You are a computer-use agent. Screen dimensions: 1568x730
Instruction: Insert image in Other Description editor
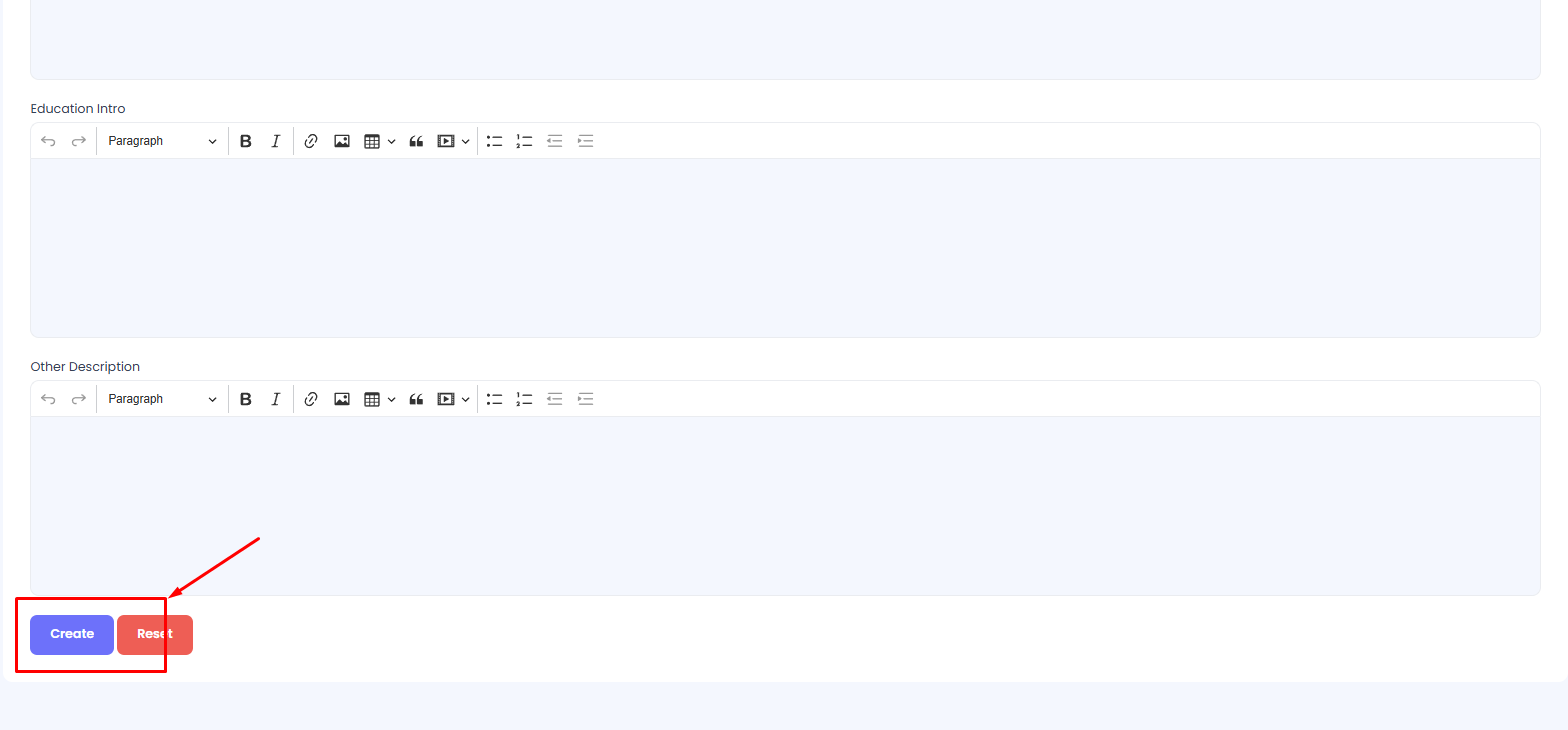click(x=342, y=399)
